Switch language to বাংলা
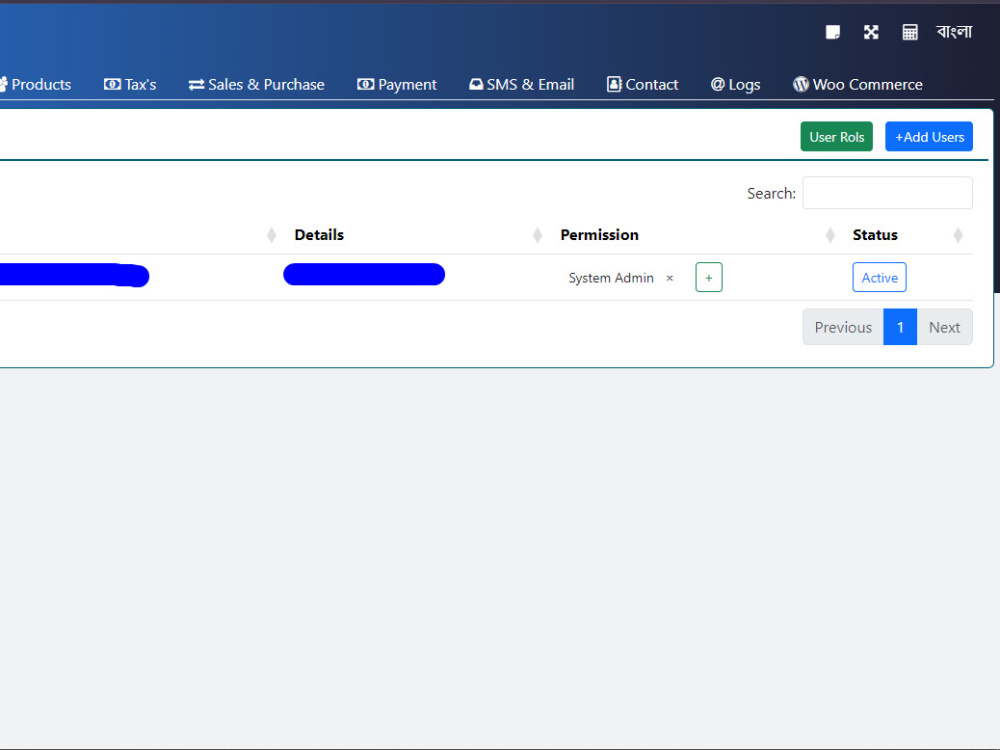 click(953, 32)
